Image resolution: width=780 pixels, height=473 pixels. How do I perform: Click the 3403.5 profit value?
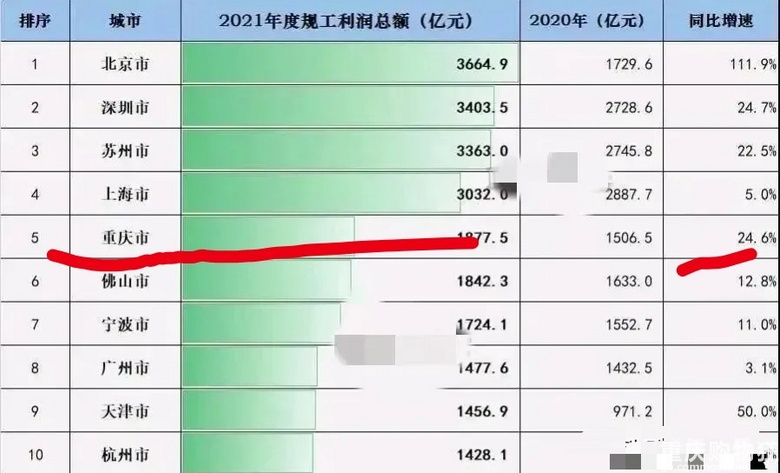(482, 107)
